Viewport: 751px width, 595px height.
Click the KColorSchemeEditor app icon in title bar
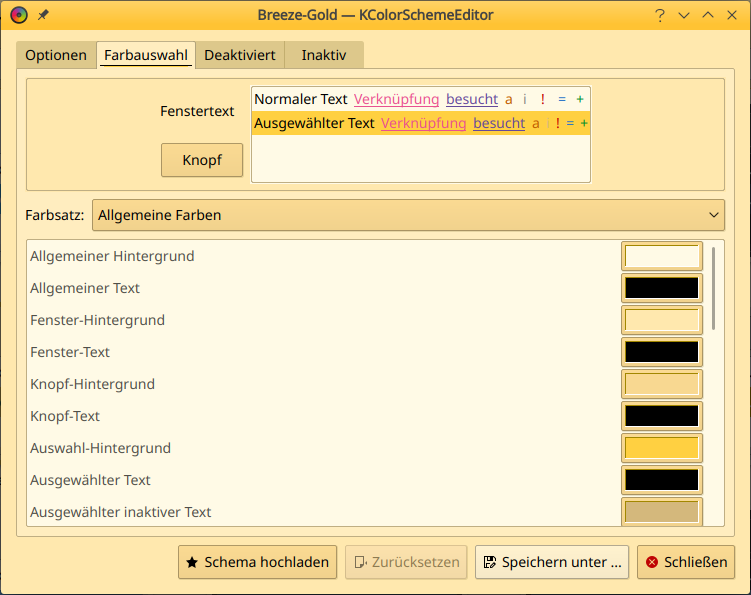(19, 15)
